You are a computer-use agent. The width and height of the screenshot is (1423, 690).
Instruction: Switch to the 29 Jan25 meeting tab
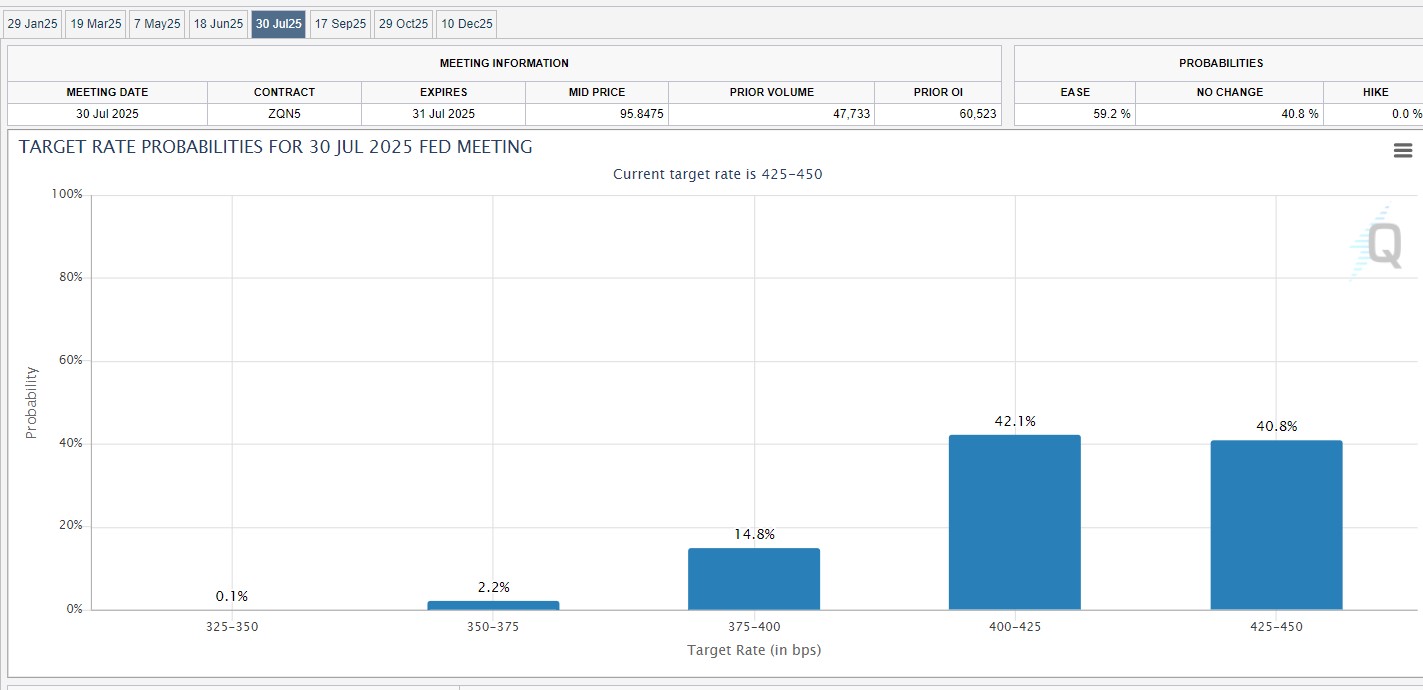coord(33,24)
